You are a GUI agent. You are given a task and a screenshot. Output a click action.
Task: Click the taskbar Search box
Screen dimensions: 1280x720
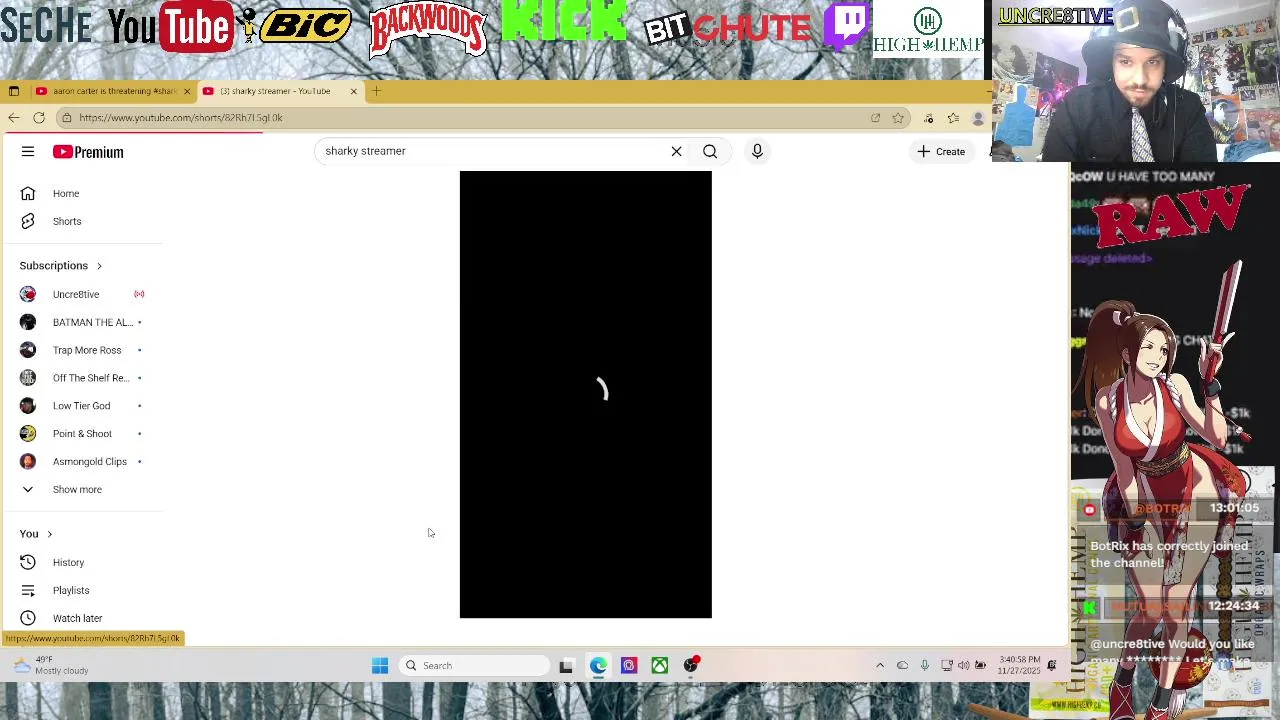[x=475, y=666]
